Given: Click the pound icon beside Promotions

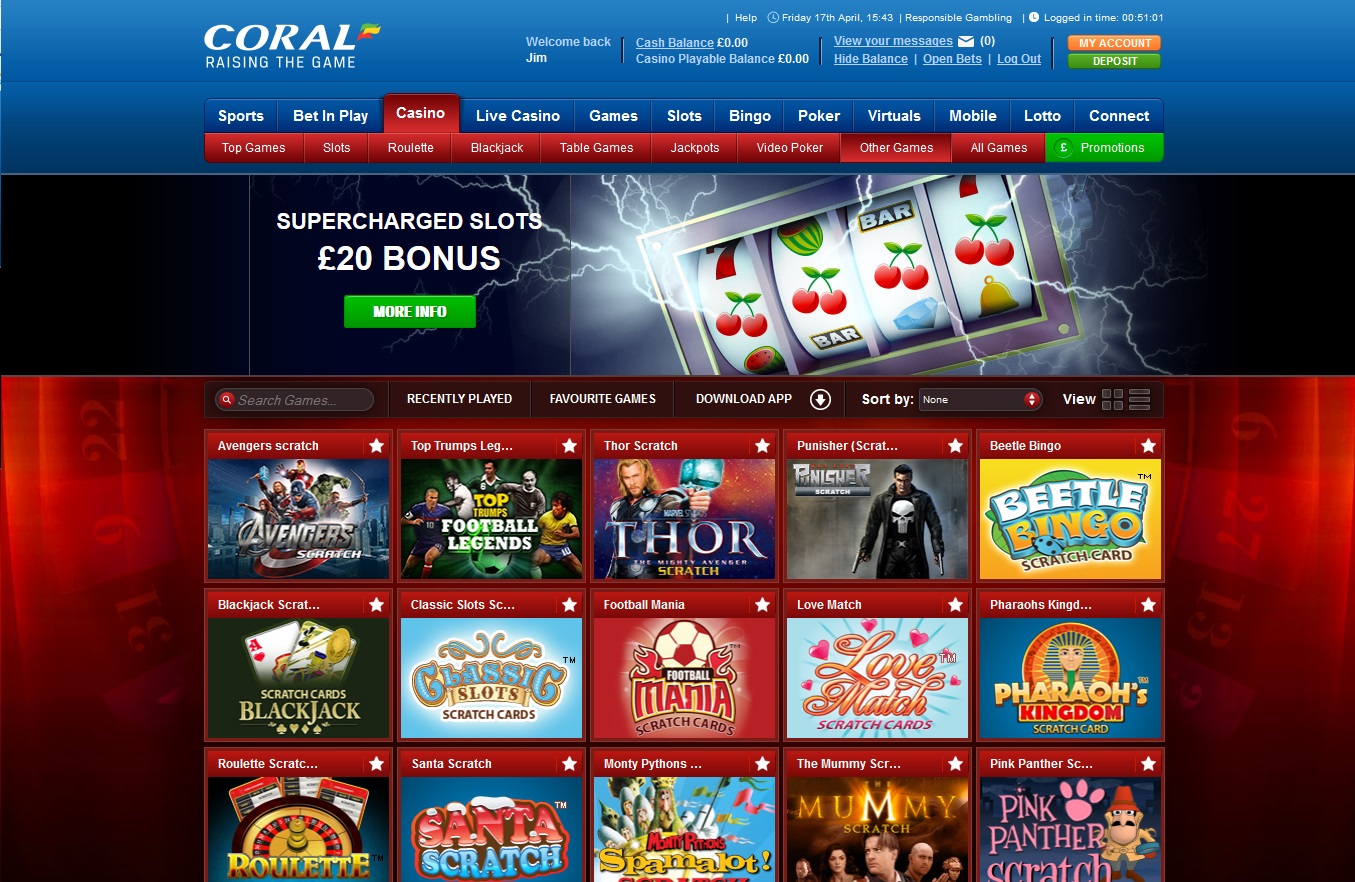Looking at the screenshot, I should pyautogui.click(x=1063, y=148).
